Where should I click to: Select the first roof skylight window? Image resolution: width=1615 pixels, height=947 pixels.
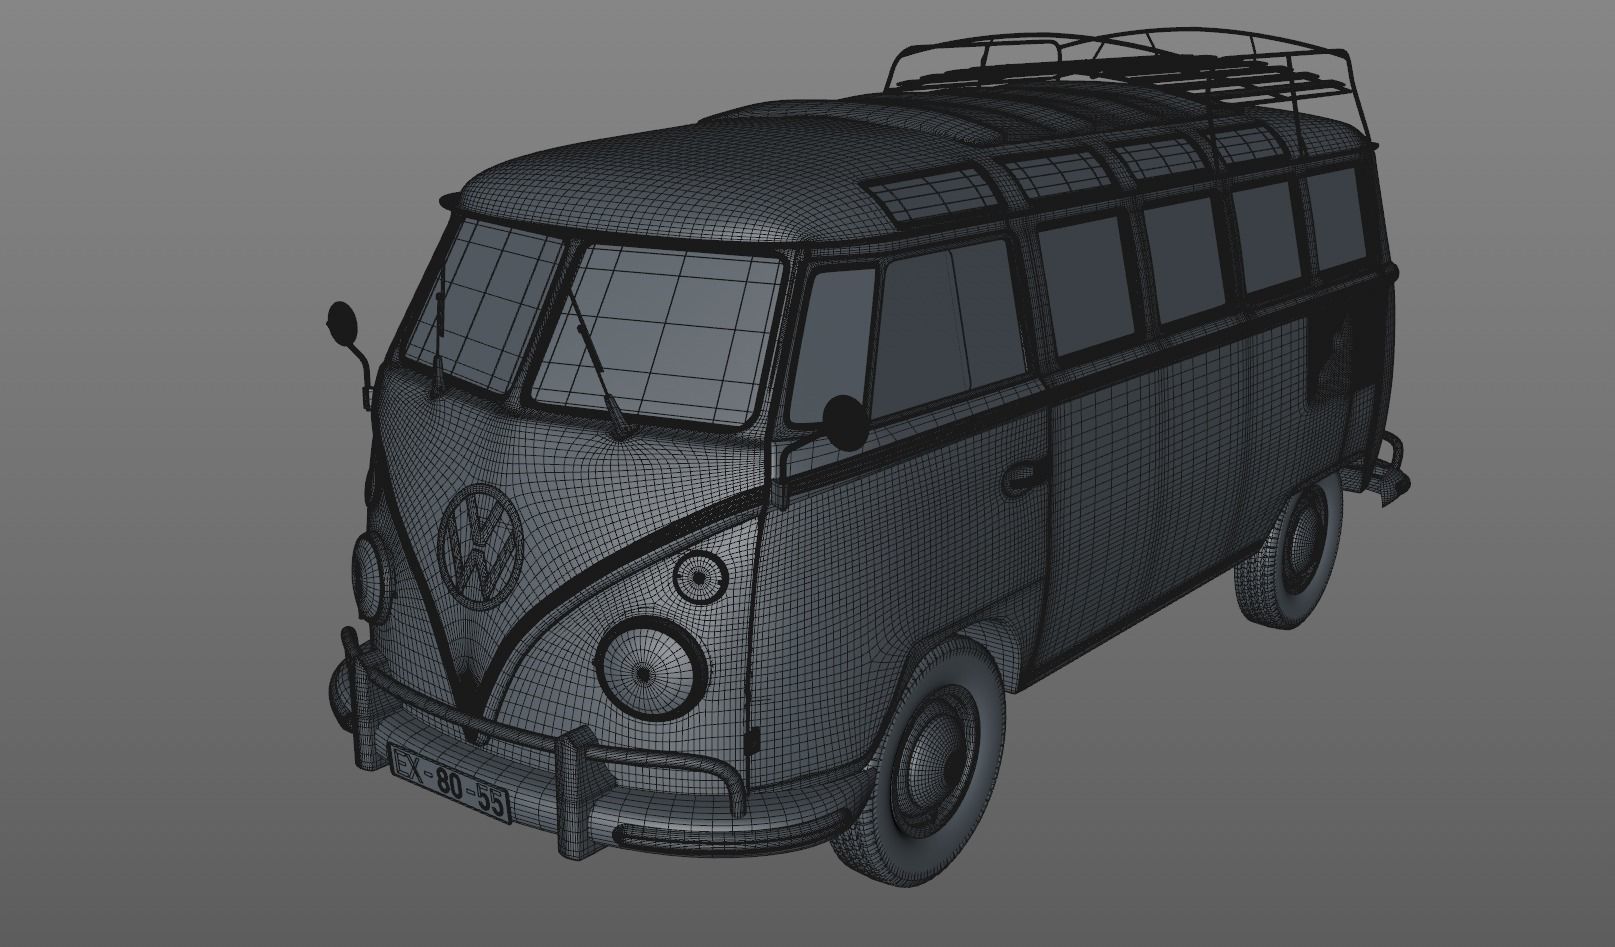[934, 194]
